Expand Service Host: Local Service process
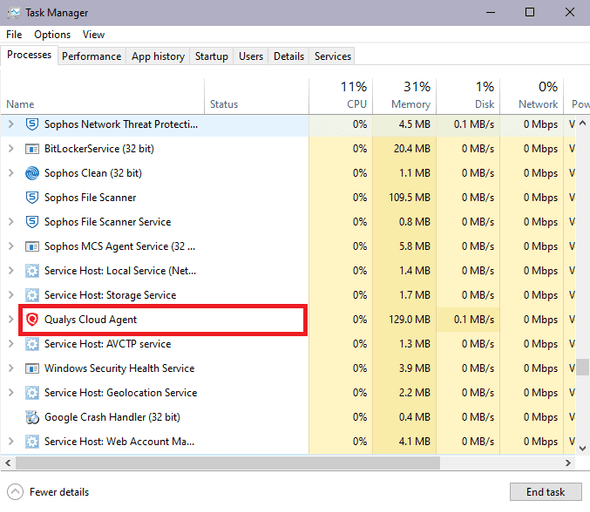Image resolution: width=590 pixels, height=512 pixels. (x=11, y=271)
